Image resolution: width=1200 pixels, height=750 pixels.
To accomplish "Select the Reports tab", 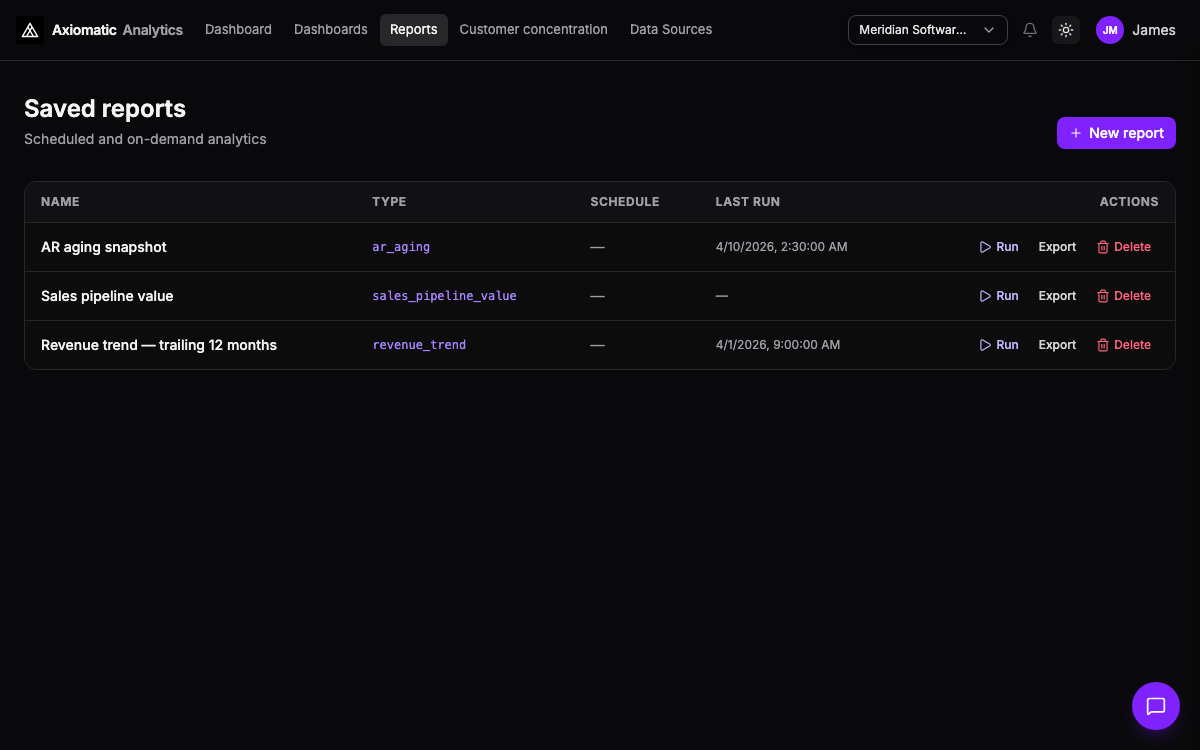I will tap(414, 30).
